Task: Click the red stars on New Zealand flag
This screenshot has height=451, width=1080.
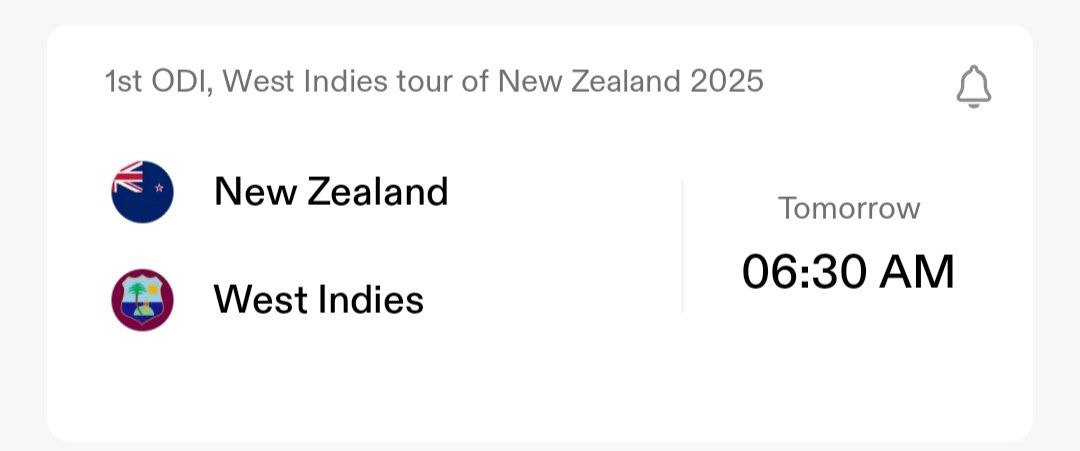Action: click(x=156, y=193)
